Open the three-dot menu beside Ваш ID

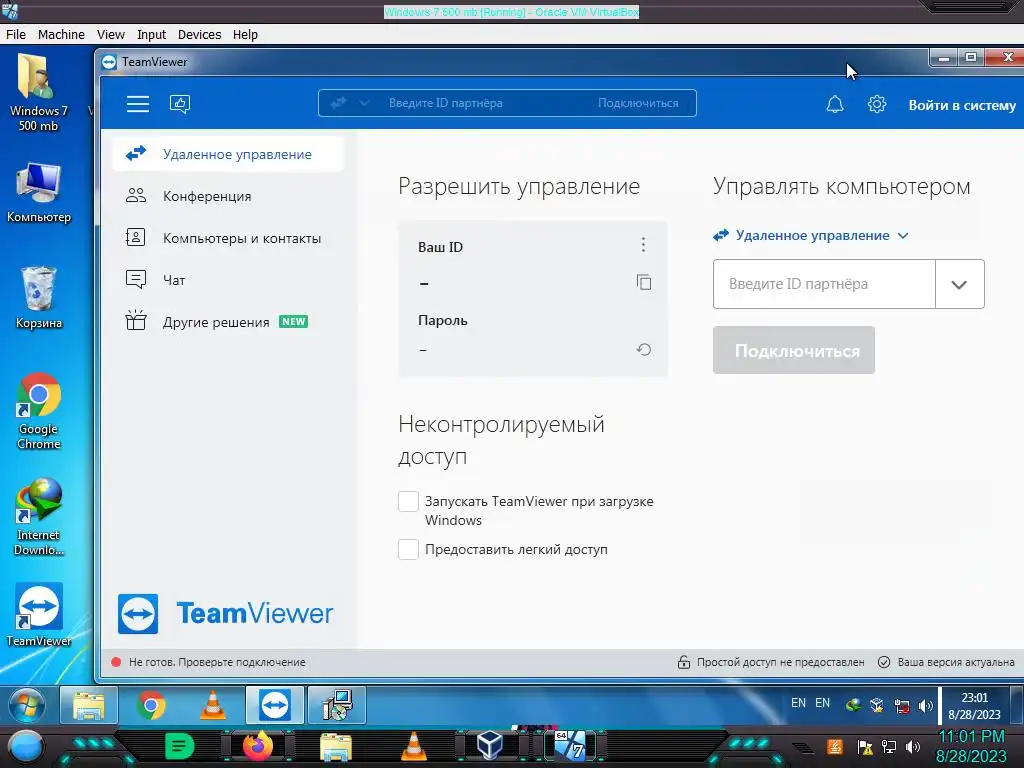point(643,244)
